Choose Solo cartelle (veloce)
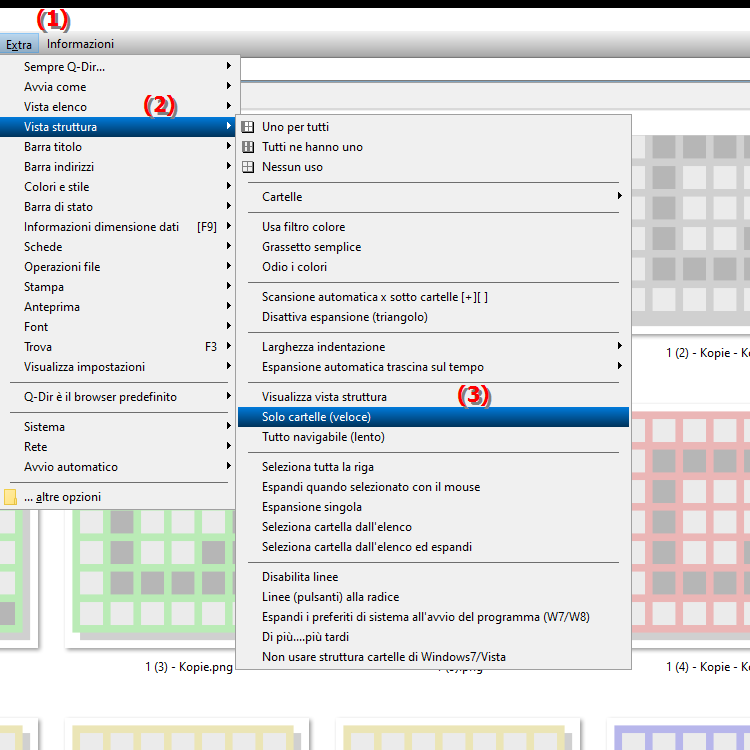The width and height of the screenshot is (750, 750). pyautogui.click(x=433, y=417)
